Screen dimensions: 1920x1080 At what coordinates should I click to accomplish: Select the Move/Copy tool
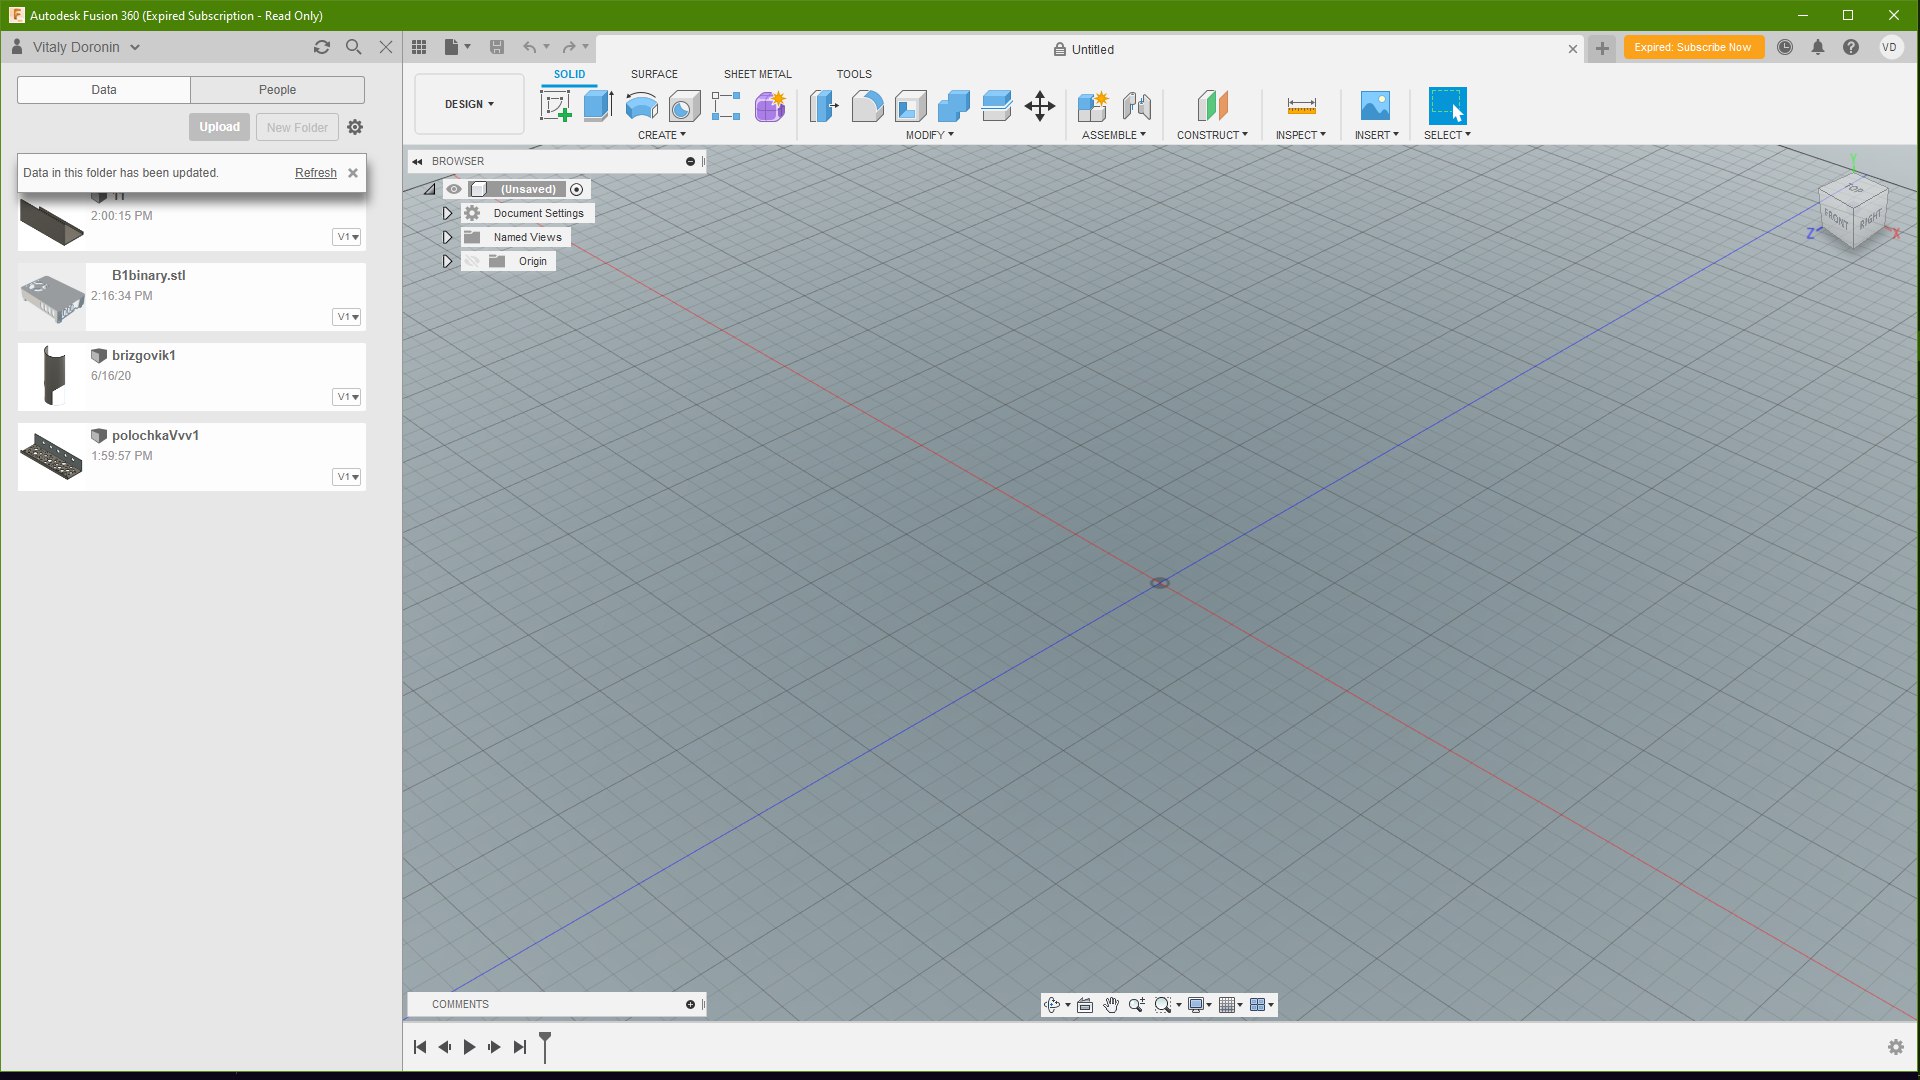tap(1040, 105)
